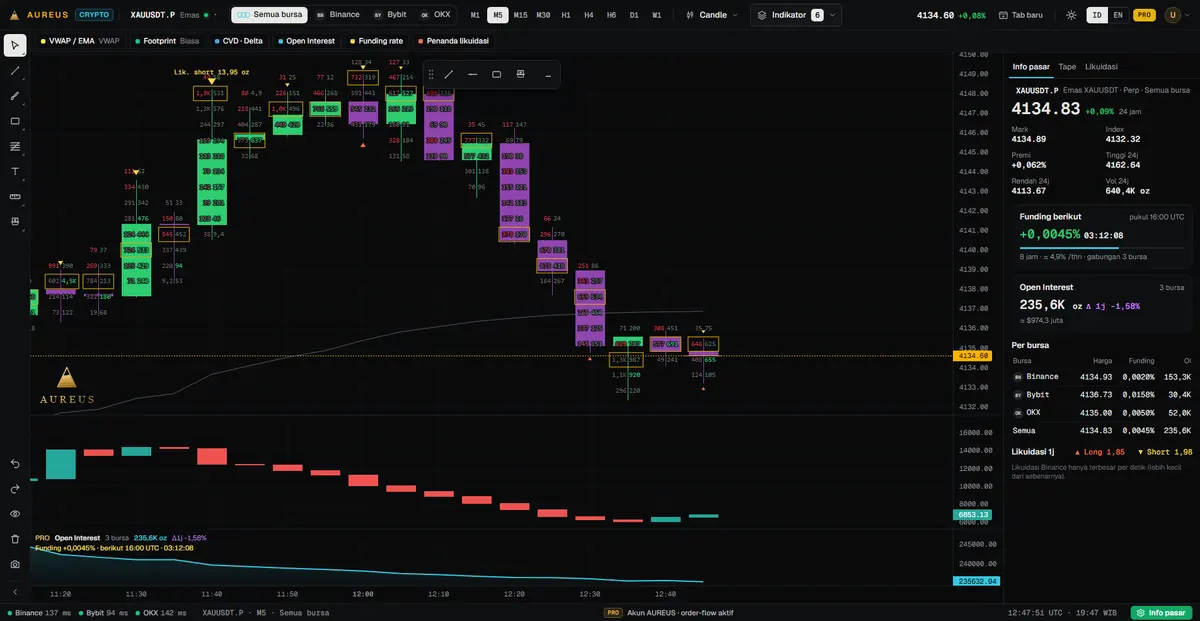Pick the rectangle tool in floating toolbar
Viewport: 1200px width, 621px height.
pos(496,74)
